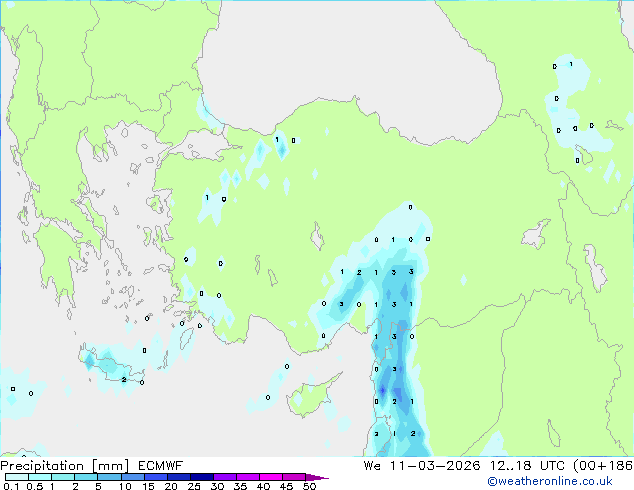This screenshot has height=490, width=634.
Task: Click the "12..18 UTC" time range text
Action: 528,466
